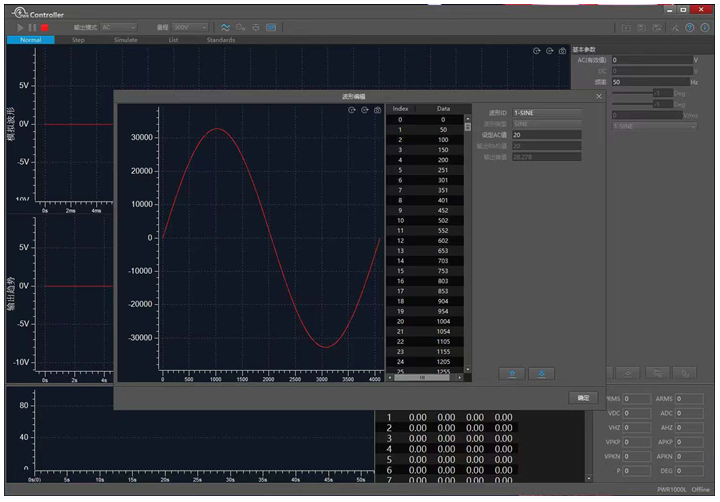The image size is (720, 502).
Task: Click the data table vertical scrollbar thumb
Action: [x=467, y=127]
